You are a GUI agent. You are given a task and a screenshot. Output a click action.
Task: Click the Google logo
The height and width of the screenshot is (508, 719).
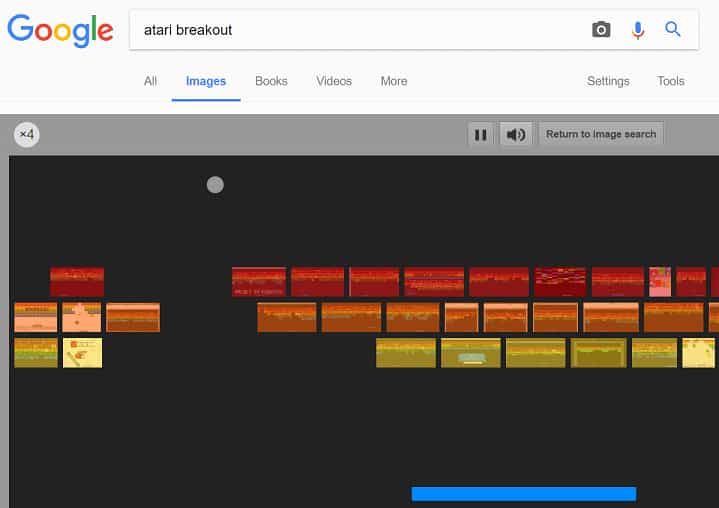pyautogui.click(x=60, y=30)
